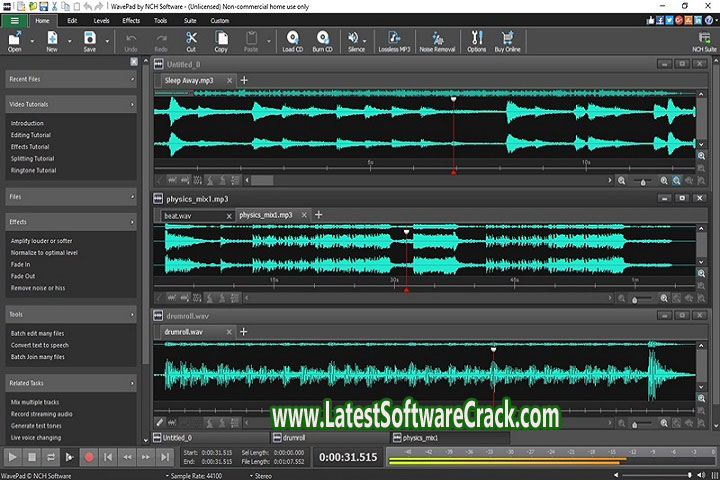Click the Load CD toolbar icon
Viewport: 720px width, 480px height.
(293, 40)
